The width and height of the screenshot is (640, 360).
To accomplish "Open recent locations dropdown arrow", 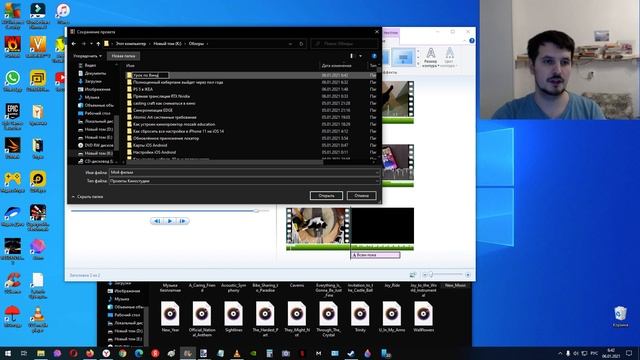I will pyautogui.click(x=91, y=44).
